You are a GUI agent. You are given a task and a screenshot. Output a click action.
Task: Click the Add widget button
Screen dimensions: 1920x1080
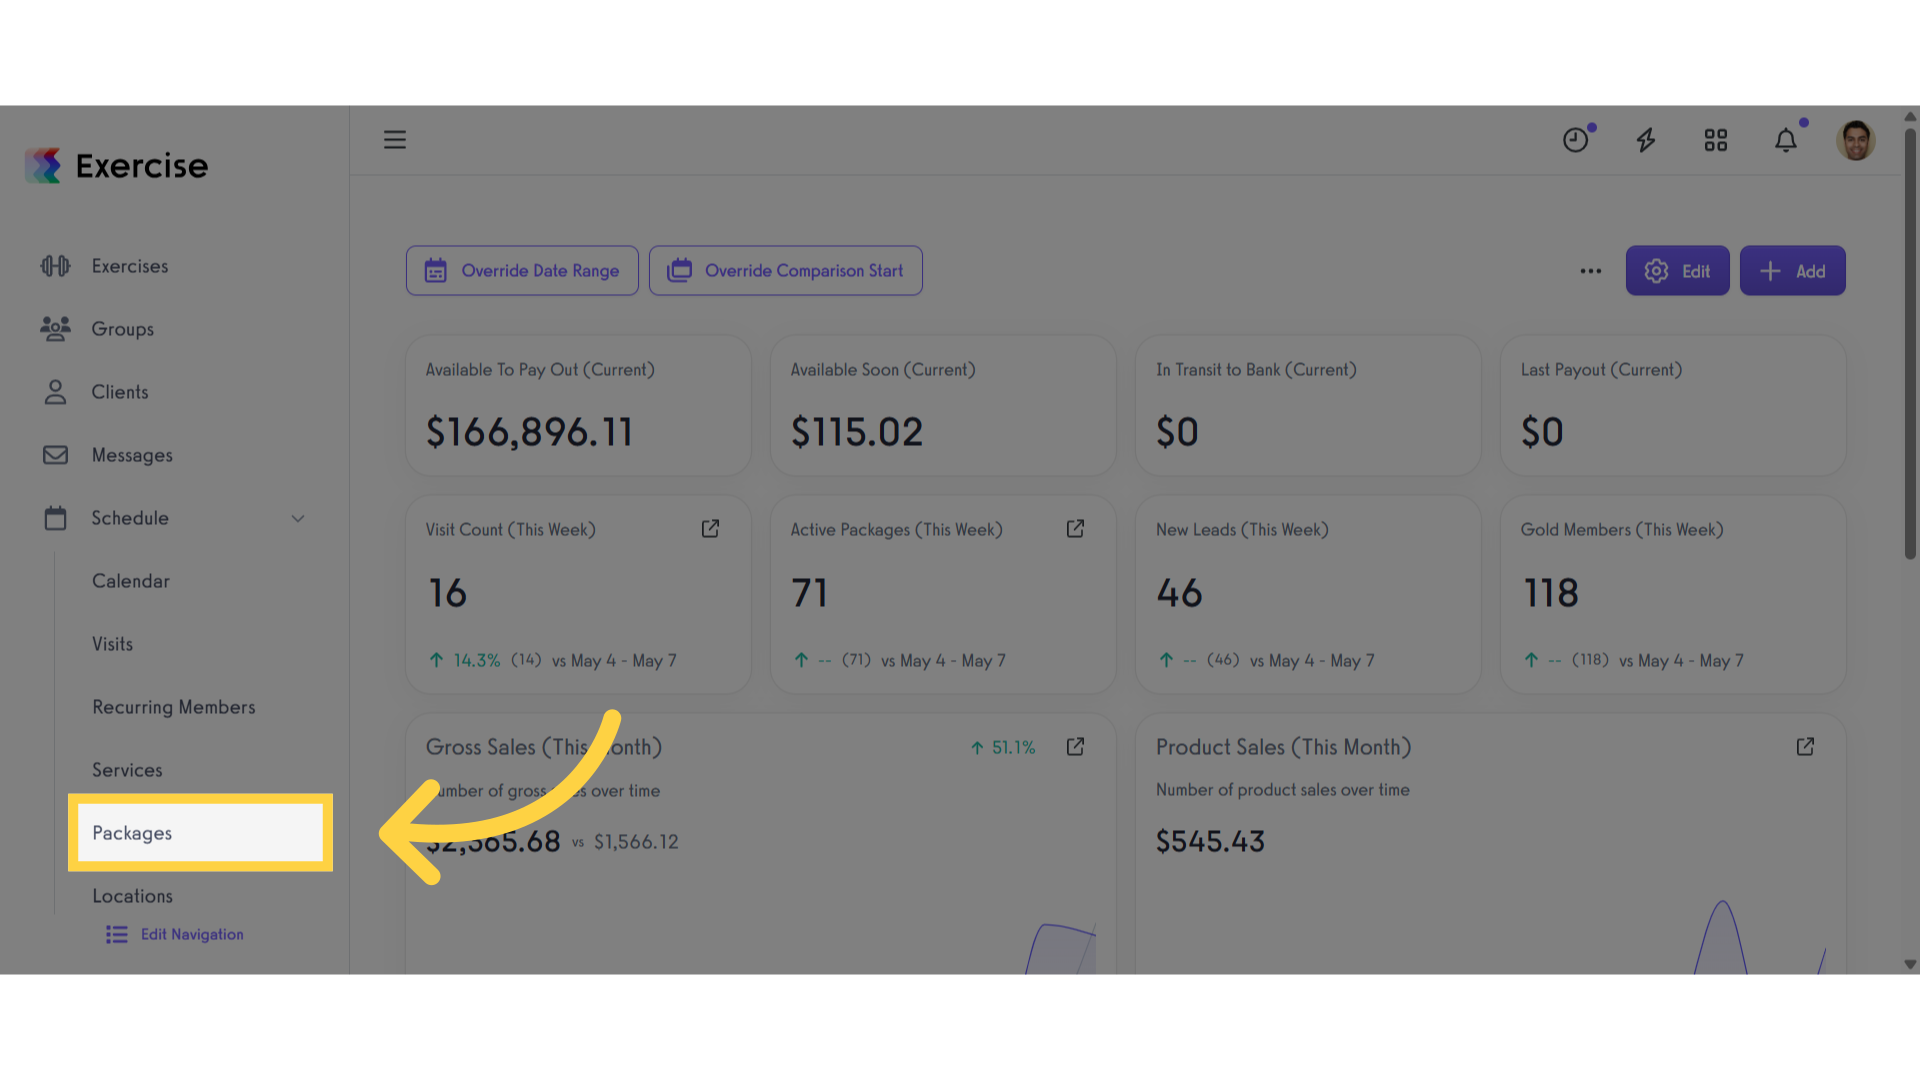tap(1793, 271)
